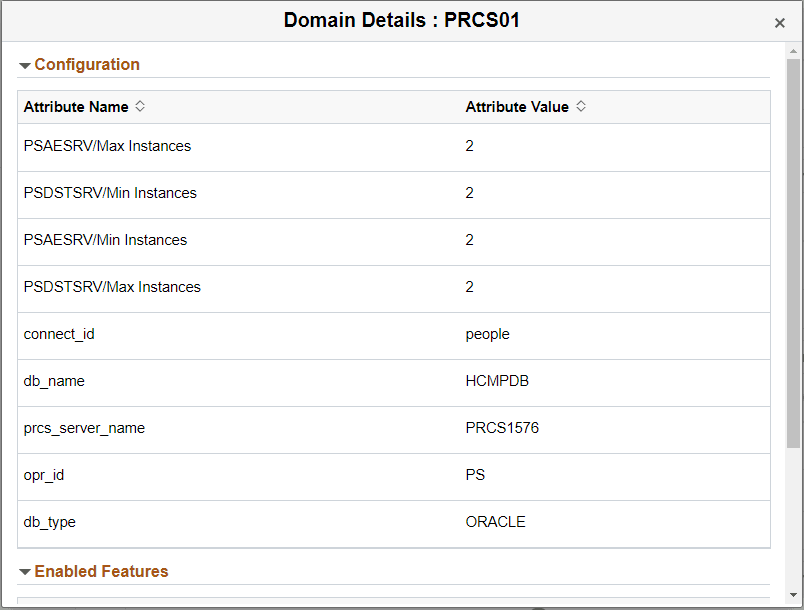The height and width of the screenshot is (610, 804).
Task: Click the value people for connect_id
Action: 487,334
